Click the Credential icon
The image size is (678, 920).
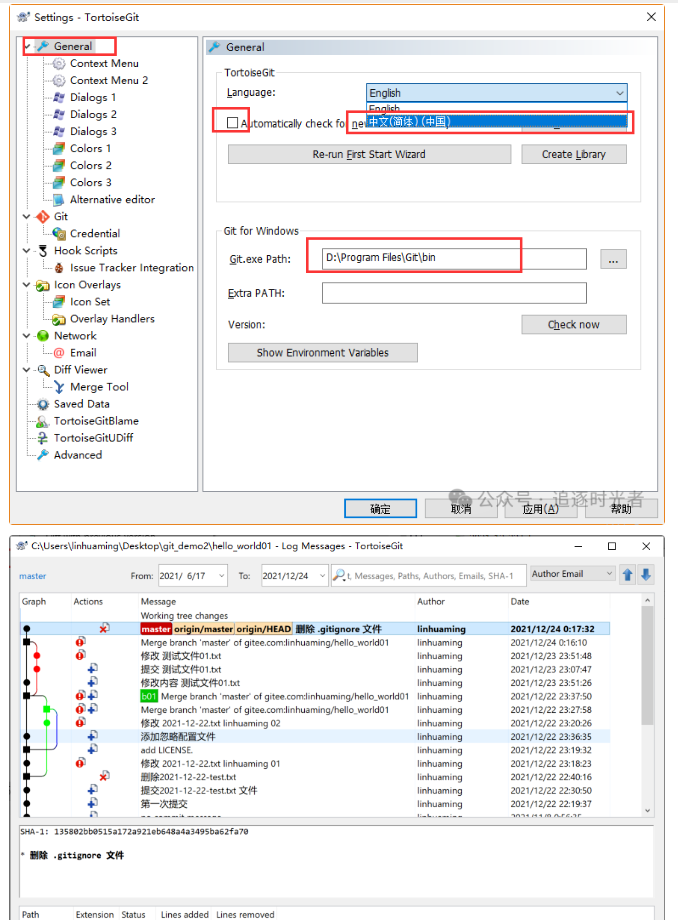point(59,234)
